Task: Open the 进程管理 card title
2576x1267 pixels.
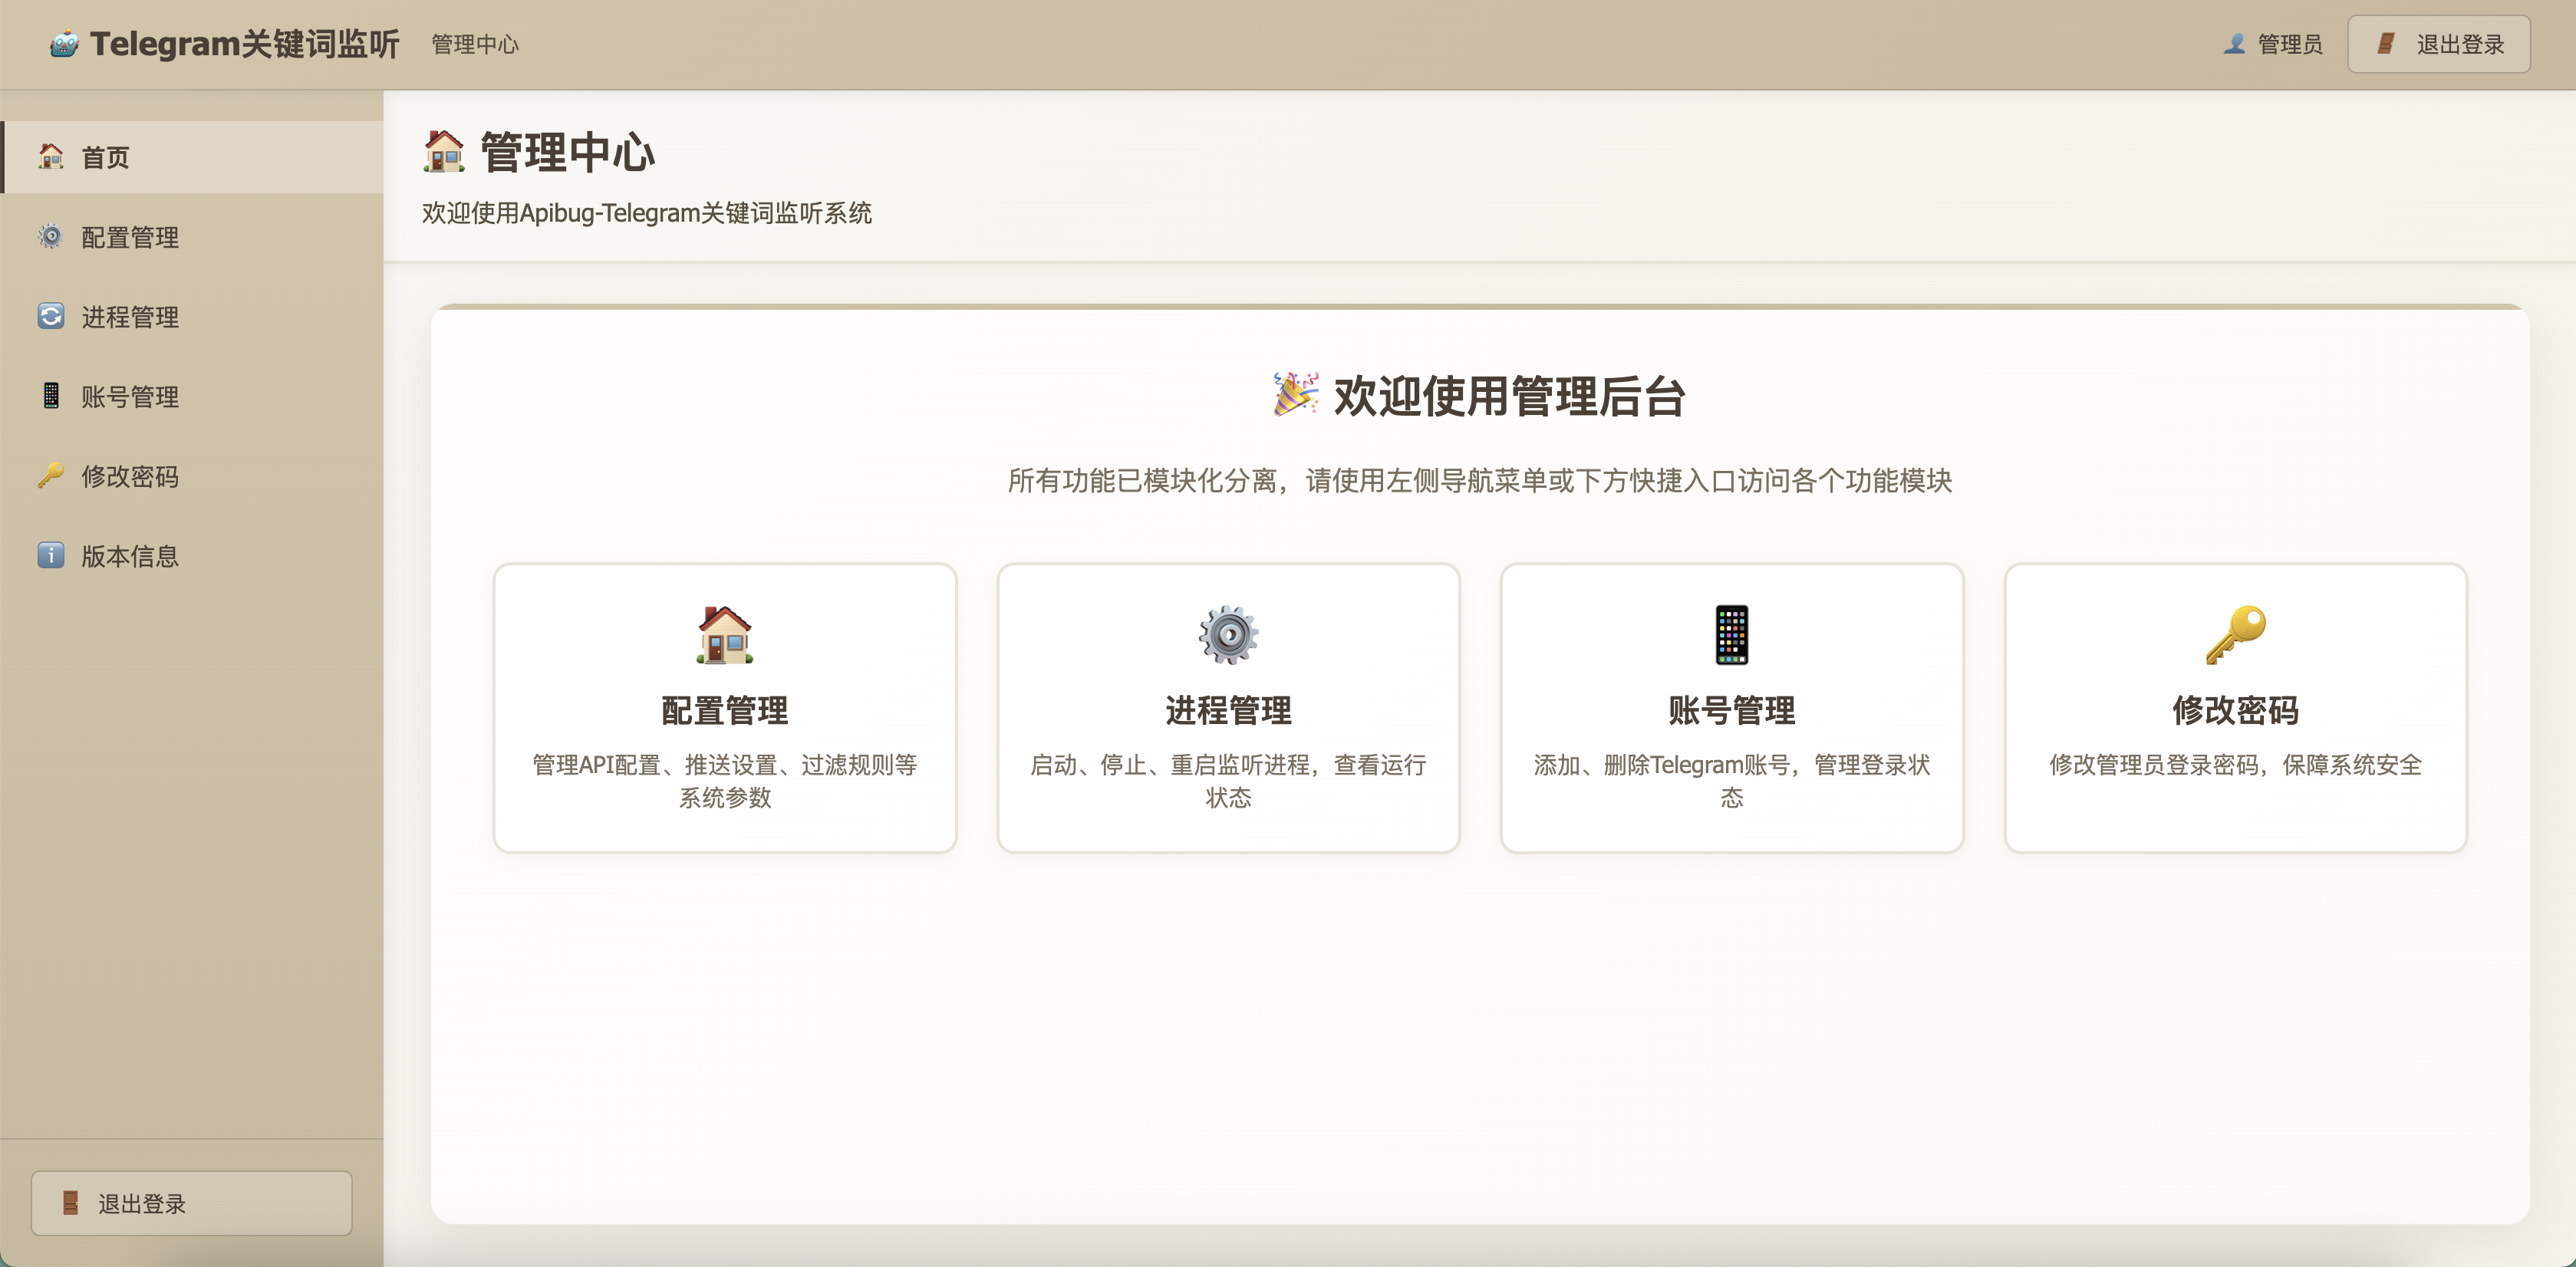Action: coord(1228,710)
